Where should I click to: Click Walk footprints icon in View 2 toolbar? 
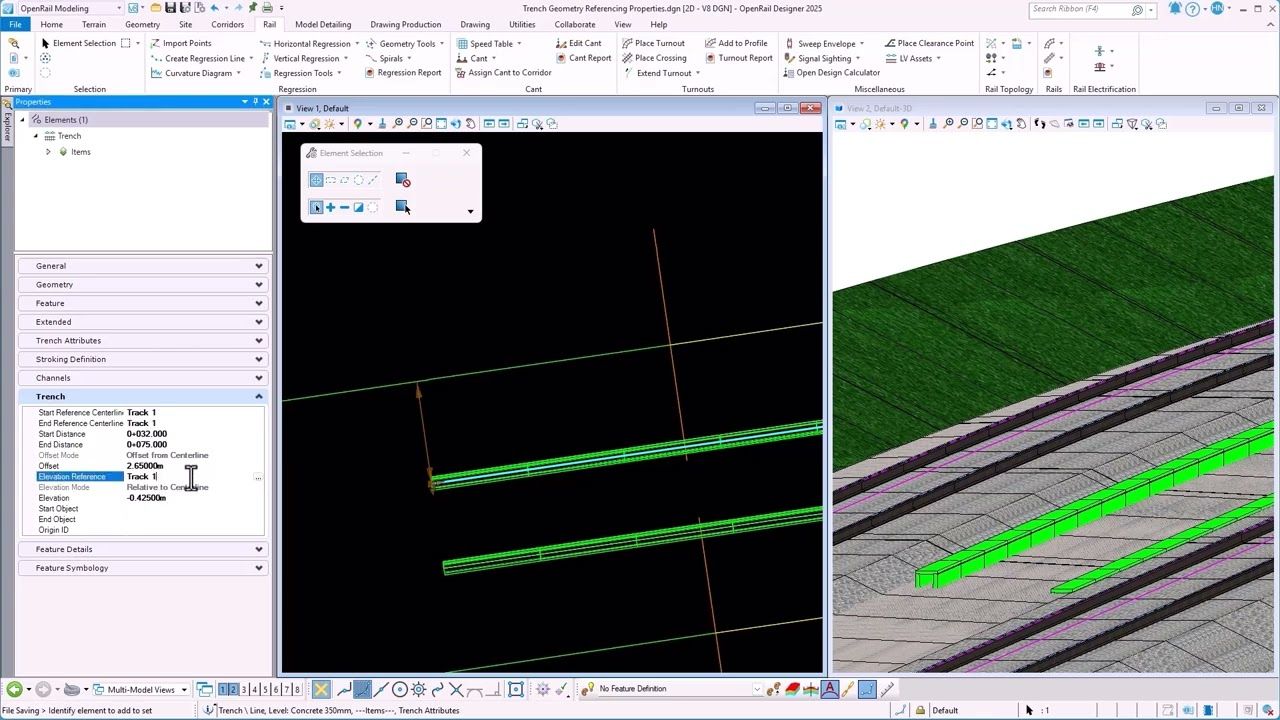click(1039, 124)
